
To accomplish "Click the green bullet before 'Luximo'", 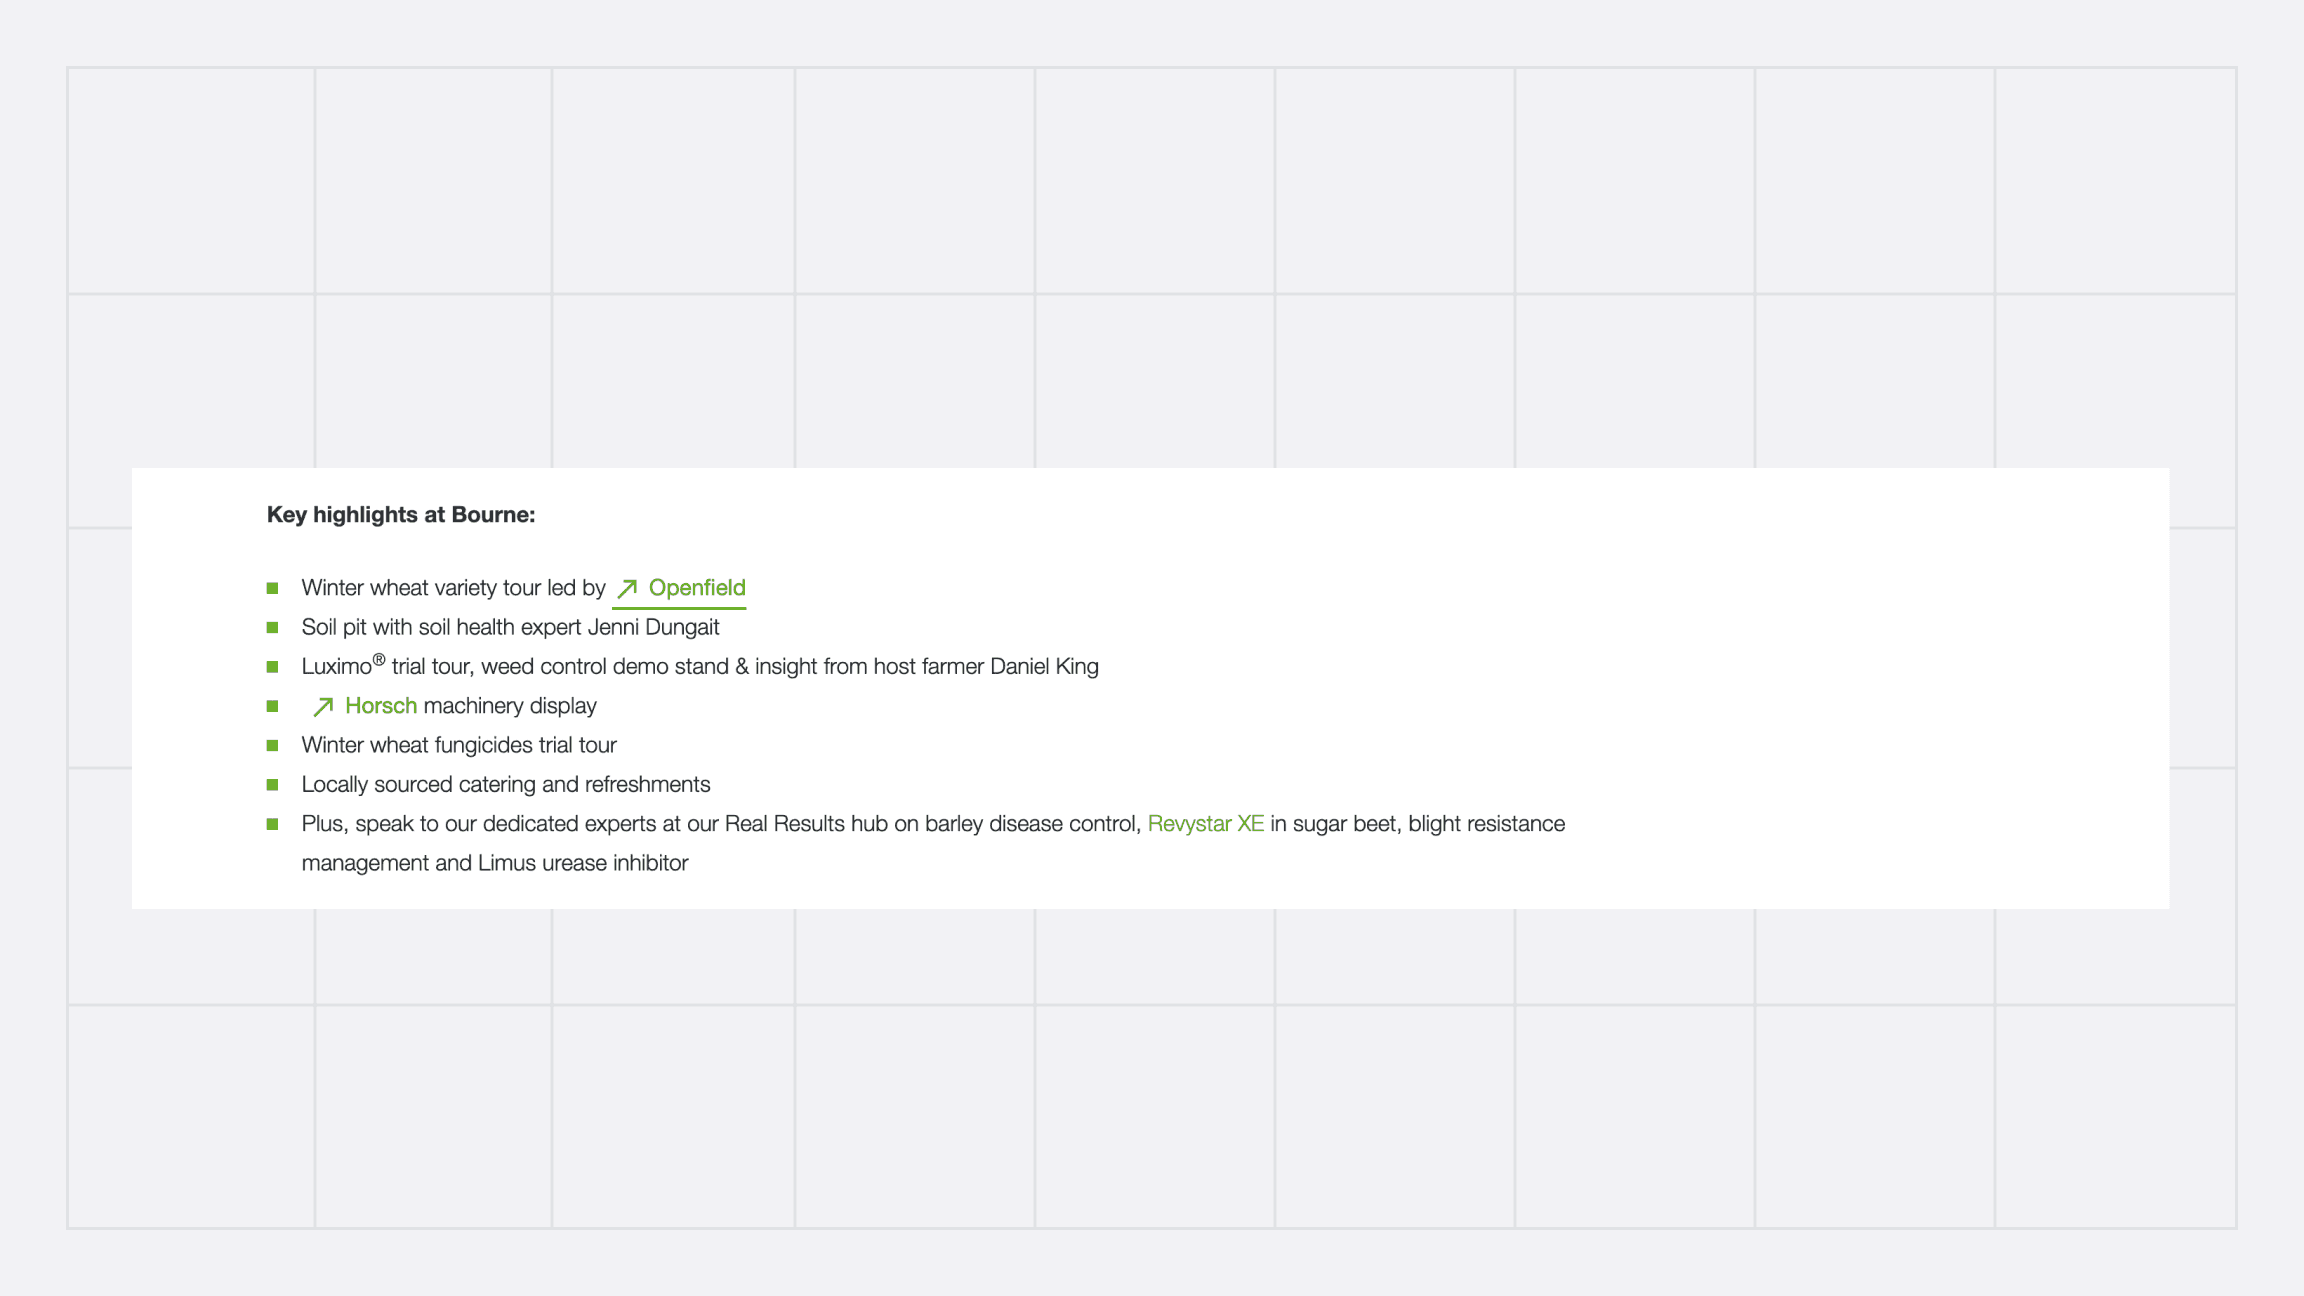I will pyautogui.click(x=272, y=667).
